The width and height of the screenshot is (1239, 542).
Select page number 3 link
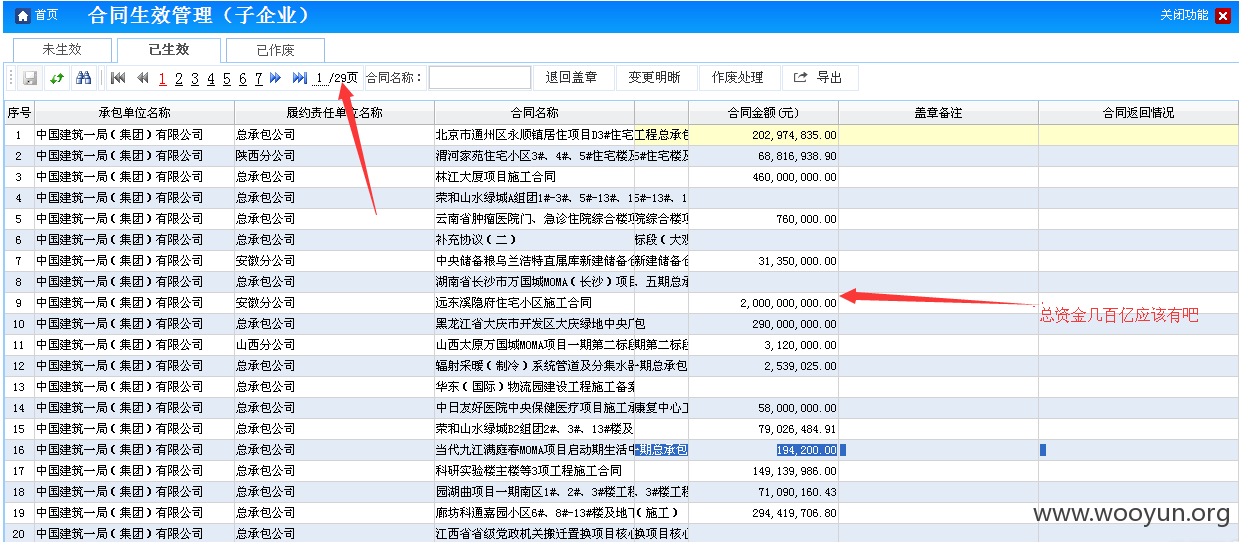pyautogui.click(x=195, y=78)
